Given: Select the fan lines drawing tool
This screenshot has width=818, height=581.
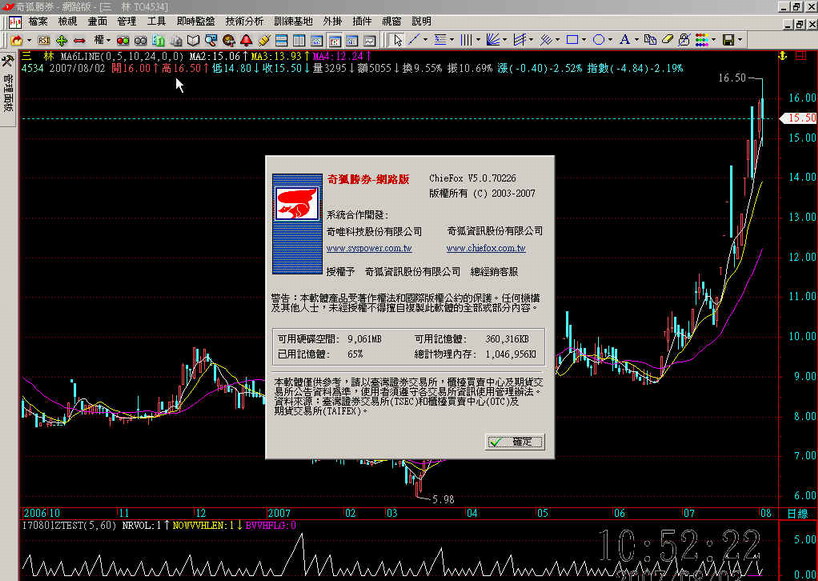Looking at the screenshot, I should click(x=492, y=40).
